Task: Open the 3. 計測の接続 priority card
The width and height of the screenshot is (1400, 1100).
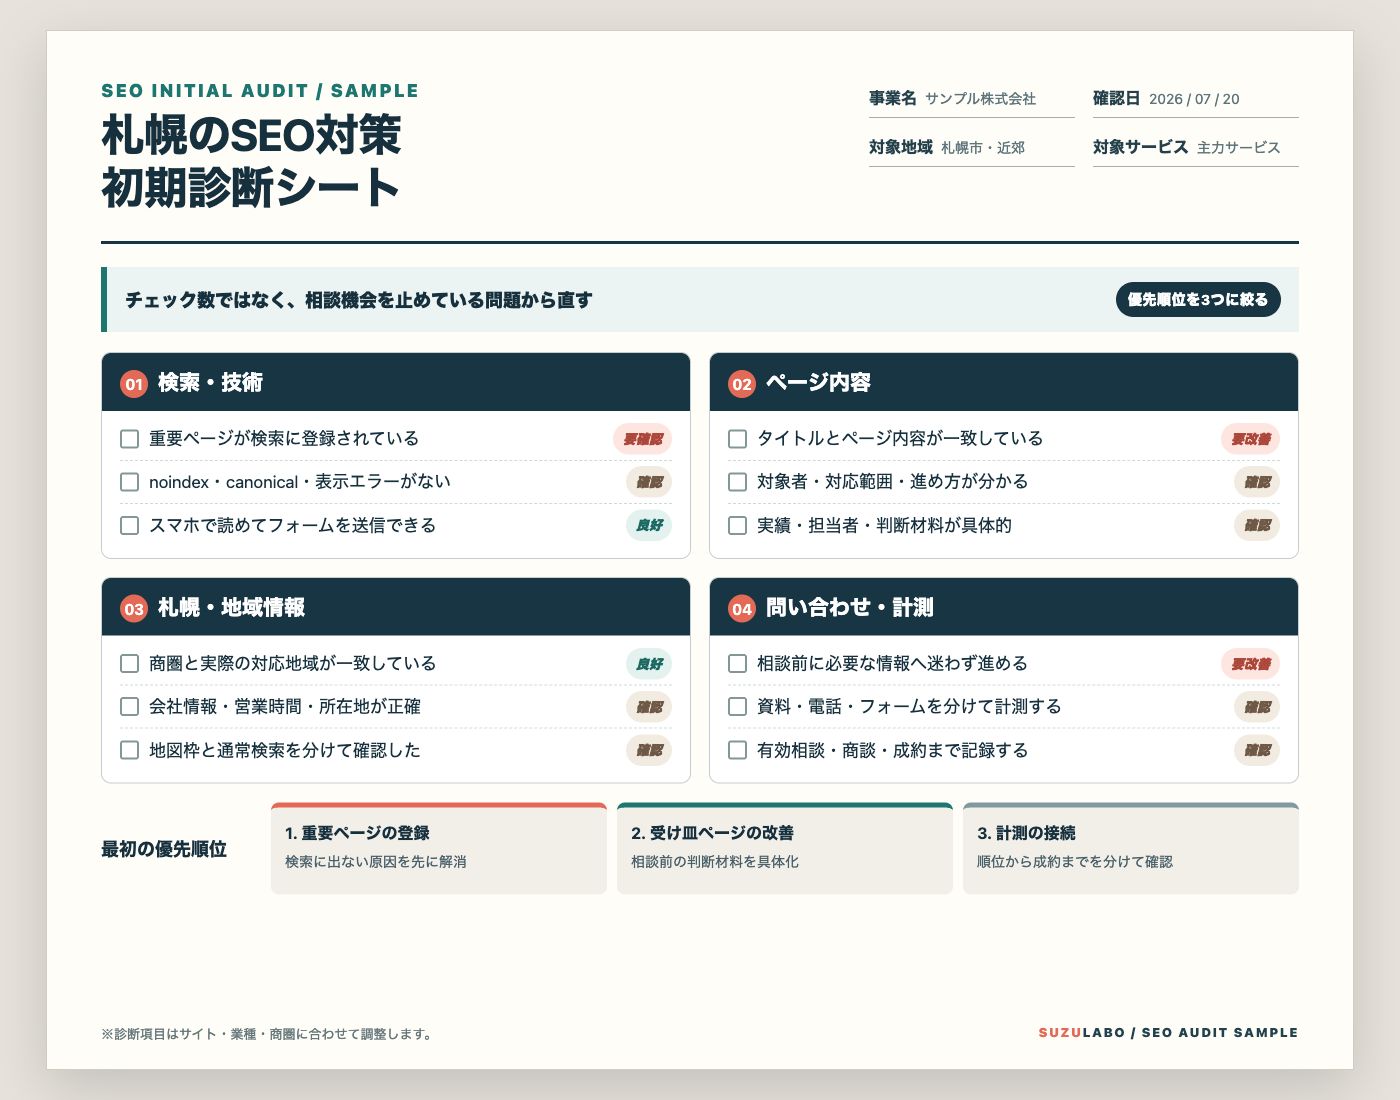Action: click(x=1131, y=848)
